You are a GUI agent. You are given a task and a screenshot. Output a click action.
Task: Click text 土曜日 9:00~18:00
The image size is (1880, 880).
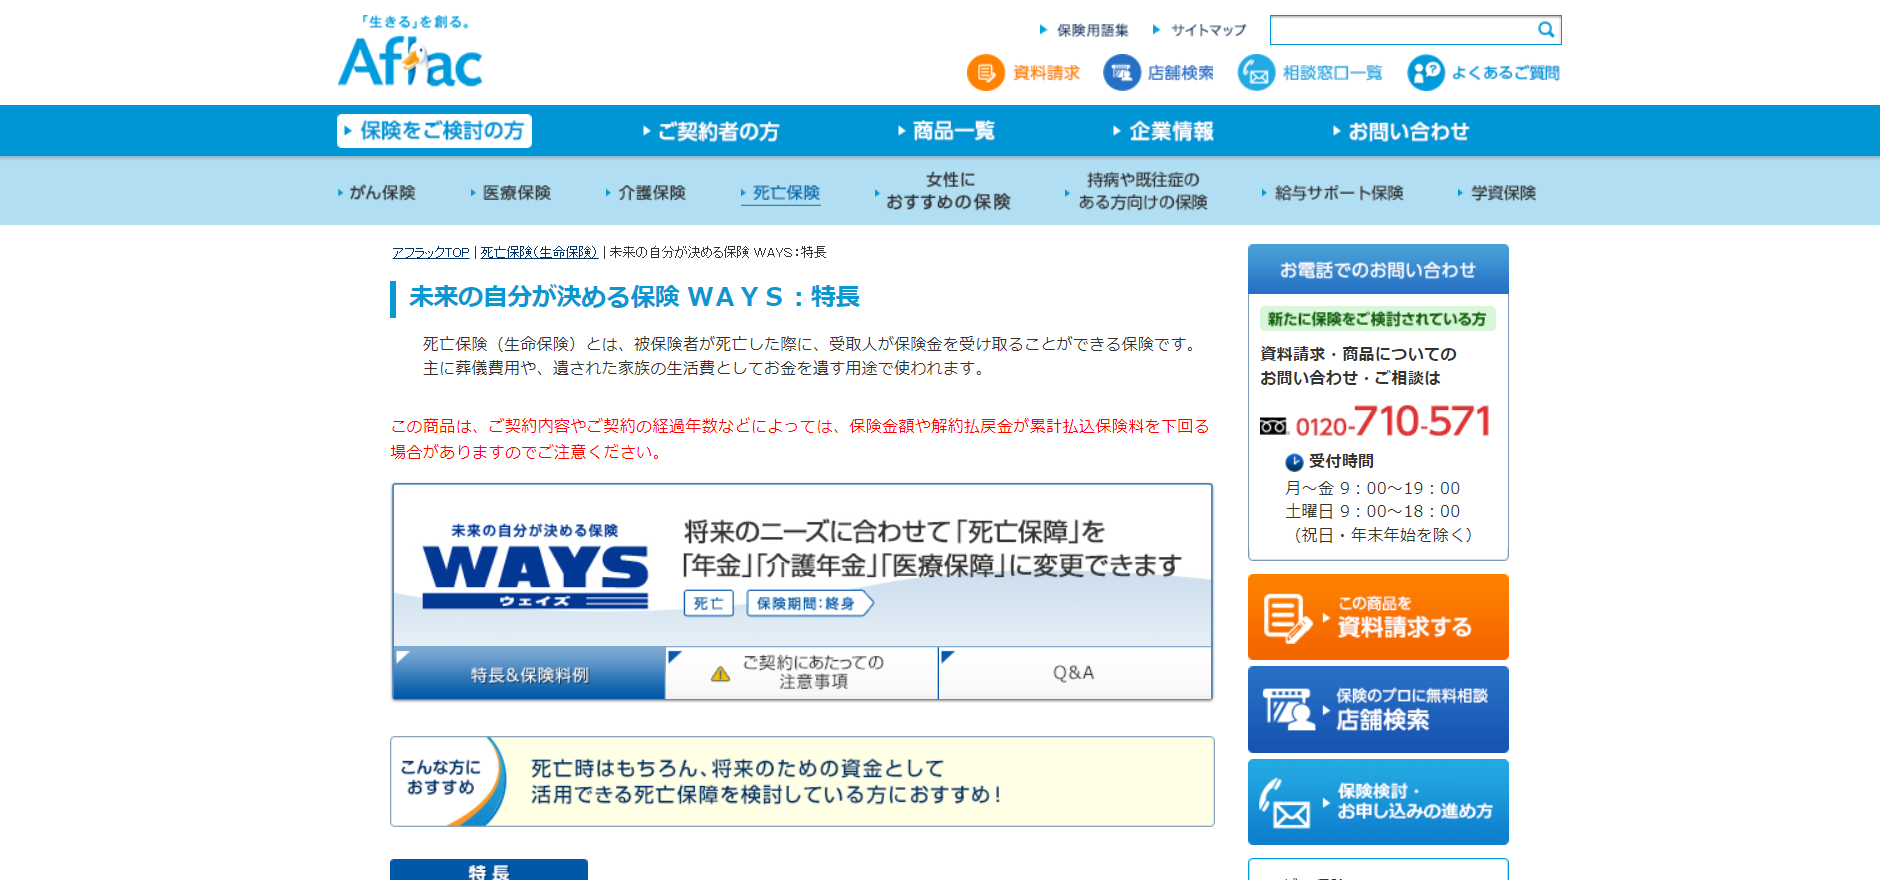click(x=1372, y=511)
